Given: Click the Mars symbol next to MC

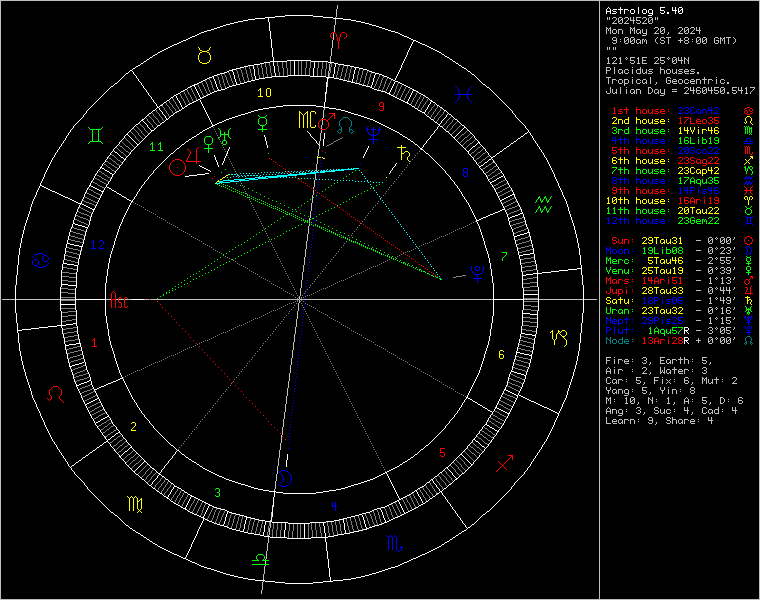Looking at the screenshot, I should [x=326, y=121].
